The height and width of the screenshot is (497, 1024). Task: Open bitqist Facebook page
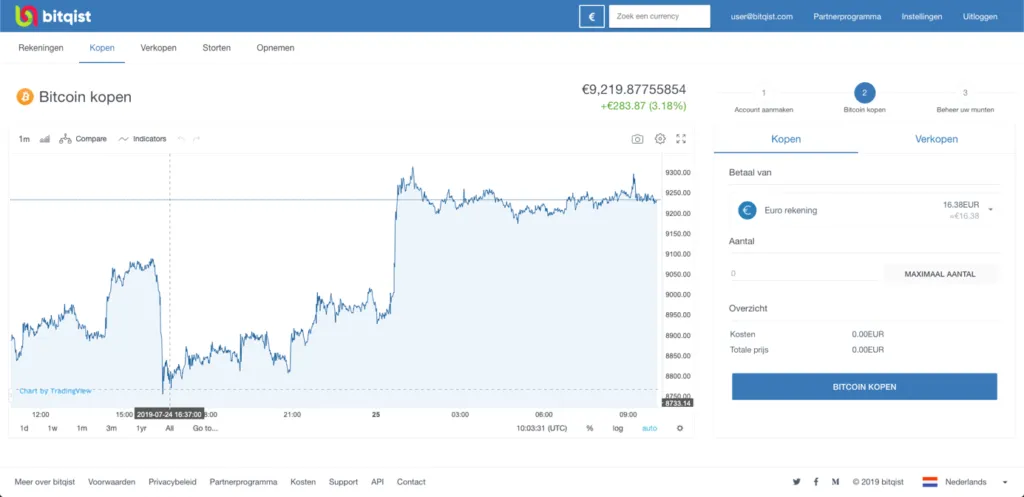click(x=816, y=482)
